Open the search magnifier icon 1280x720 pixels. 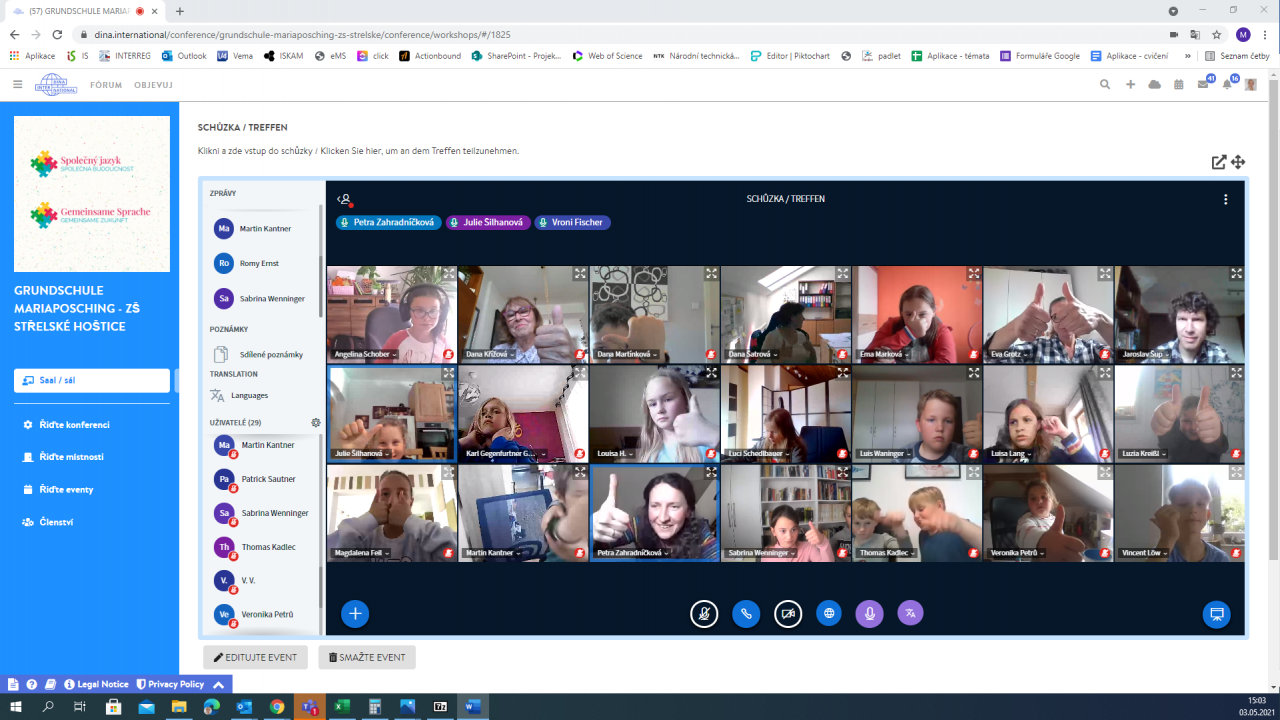click(1105, 85)
